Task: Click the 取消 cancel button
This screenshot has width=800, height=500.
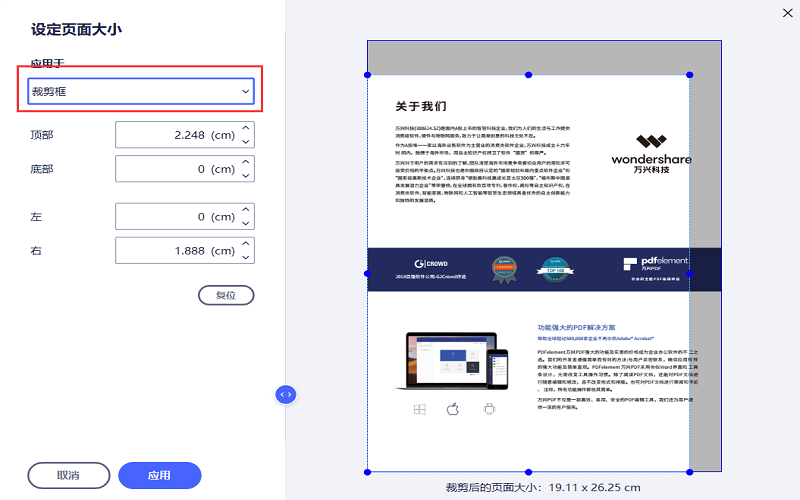Action: tap(69, 475)
